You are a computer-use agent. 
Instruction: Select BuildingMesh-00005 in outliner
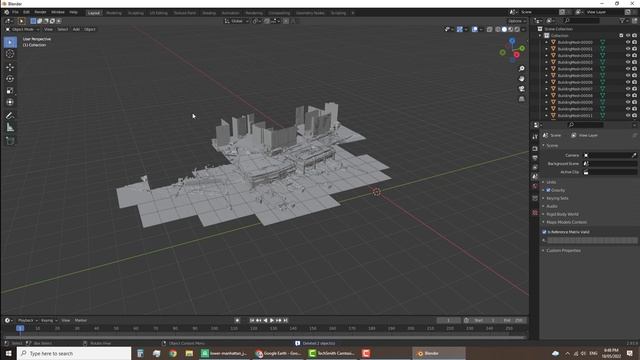pos(575,76)
